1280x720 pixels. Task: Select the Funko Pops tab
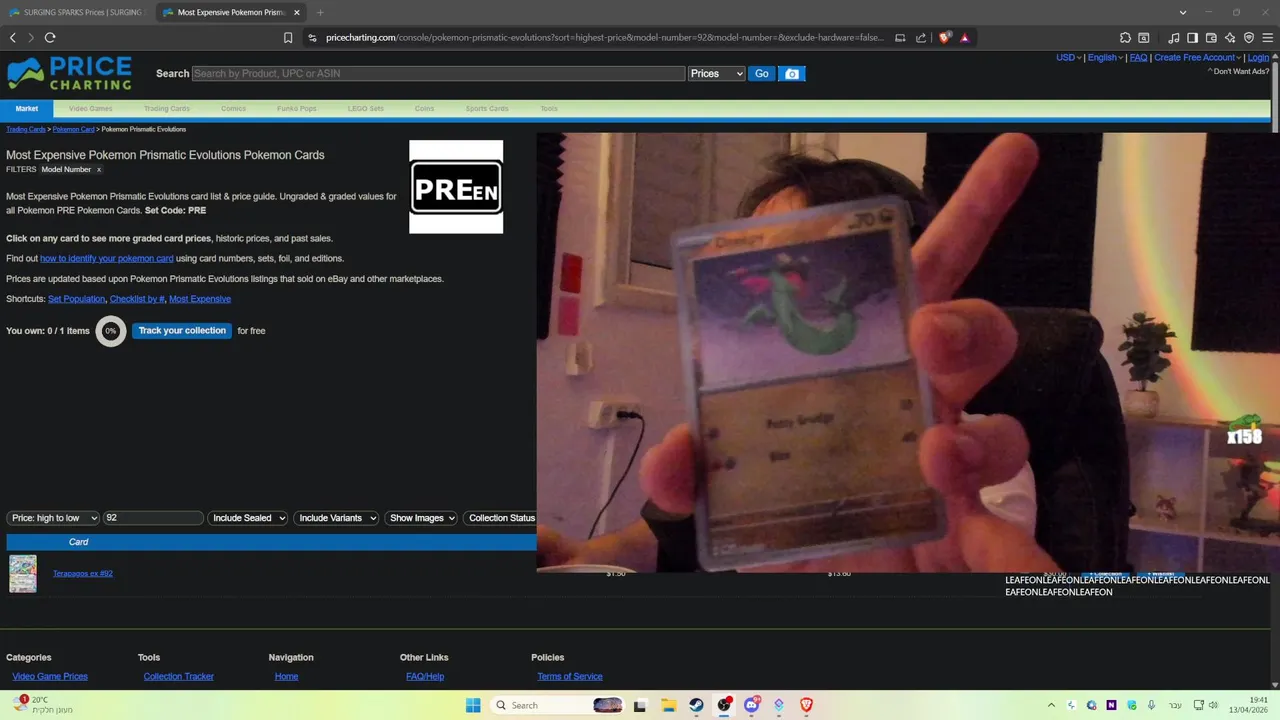[297, 109]
